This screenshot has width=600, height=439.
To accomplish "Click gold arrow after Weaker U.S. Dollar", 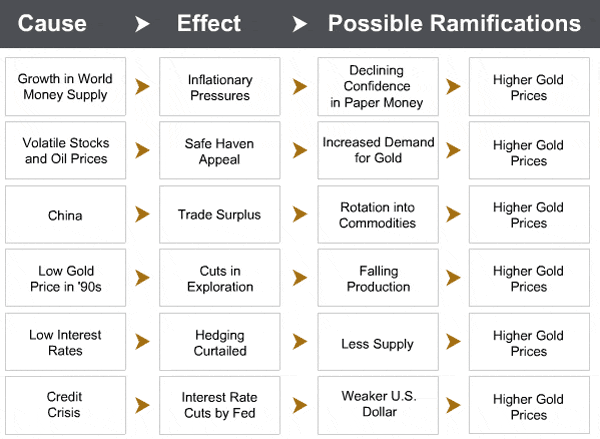I will click(453, 405).
